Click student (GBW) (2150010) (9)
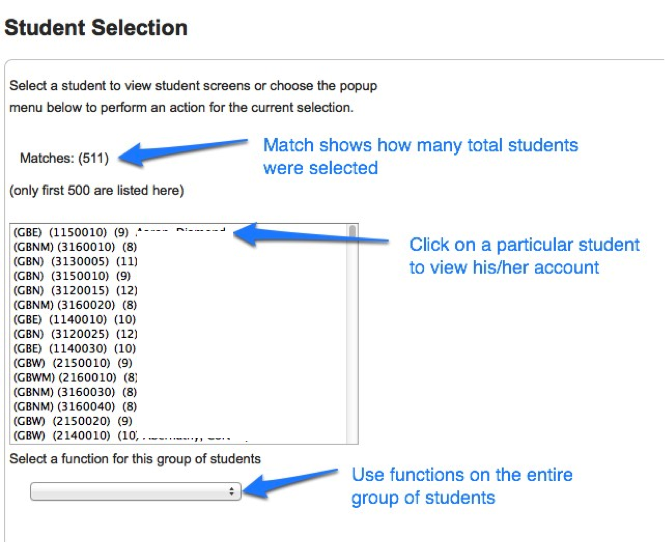The height and width of the screenshot is (543, 665). [x=75, y=363]
